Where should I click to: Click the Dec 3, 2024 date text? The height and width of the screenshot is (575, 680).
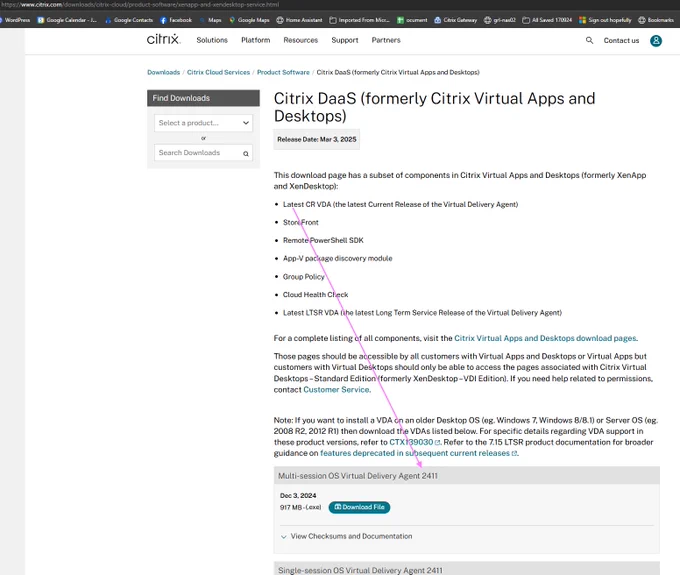click(298, 496)
